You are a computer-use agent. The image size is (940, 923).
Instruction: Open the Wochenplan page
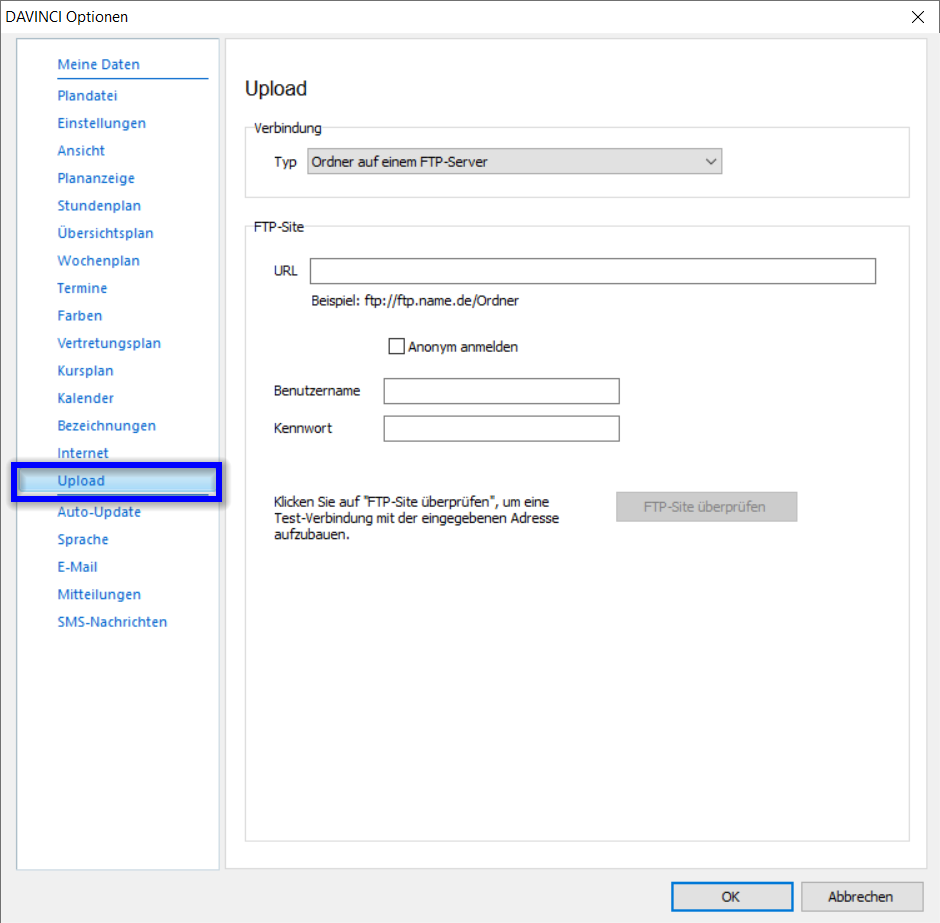[x=98, y=261]
